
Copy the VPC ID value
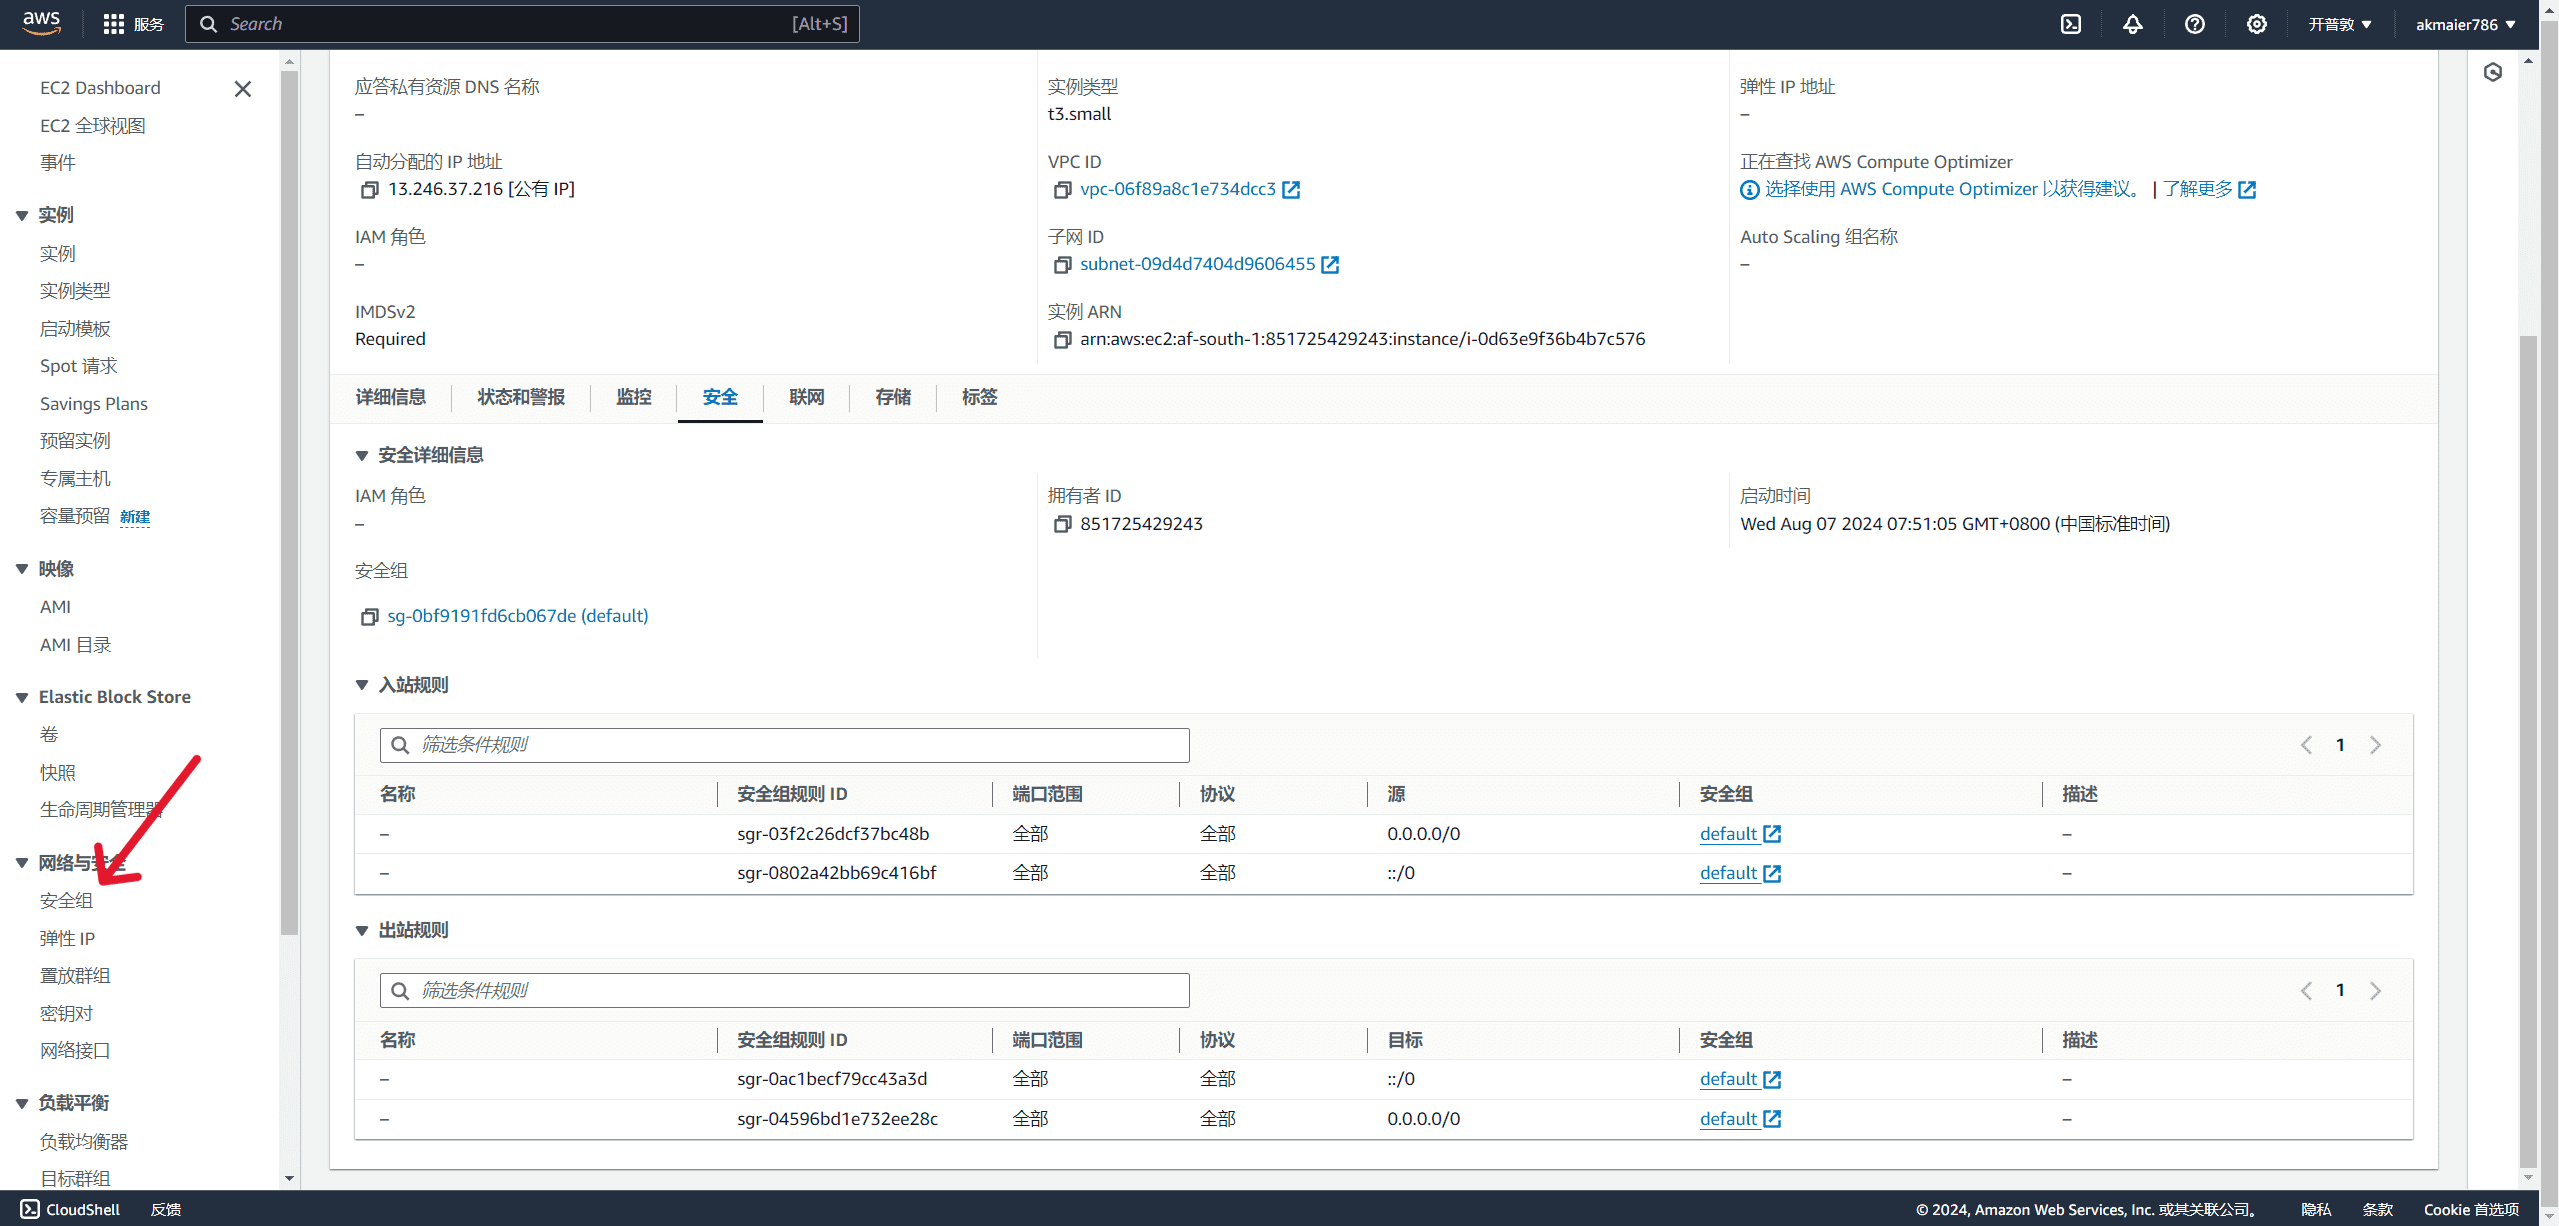pyautogui.click(x=1063, y=190)
